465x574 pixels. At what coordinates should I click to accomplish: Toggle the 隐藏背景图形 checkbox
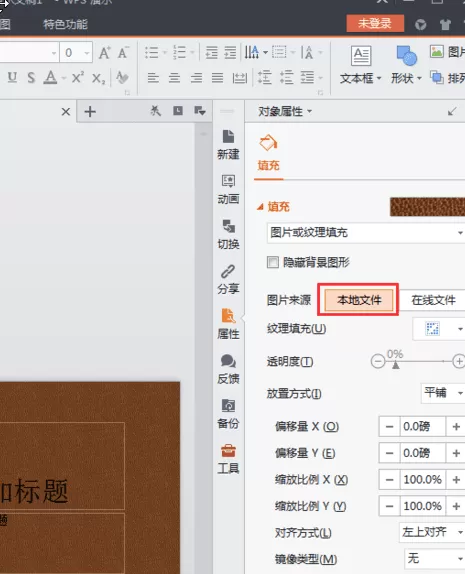[x=273, y=262]
